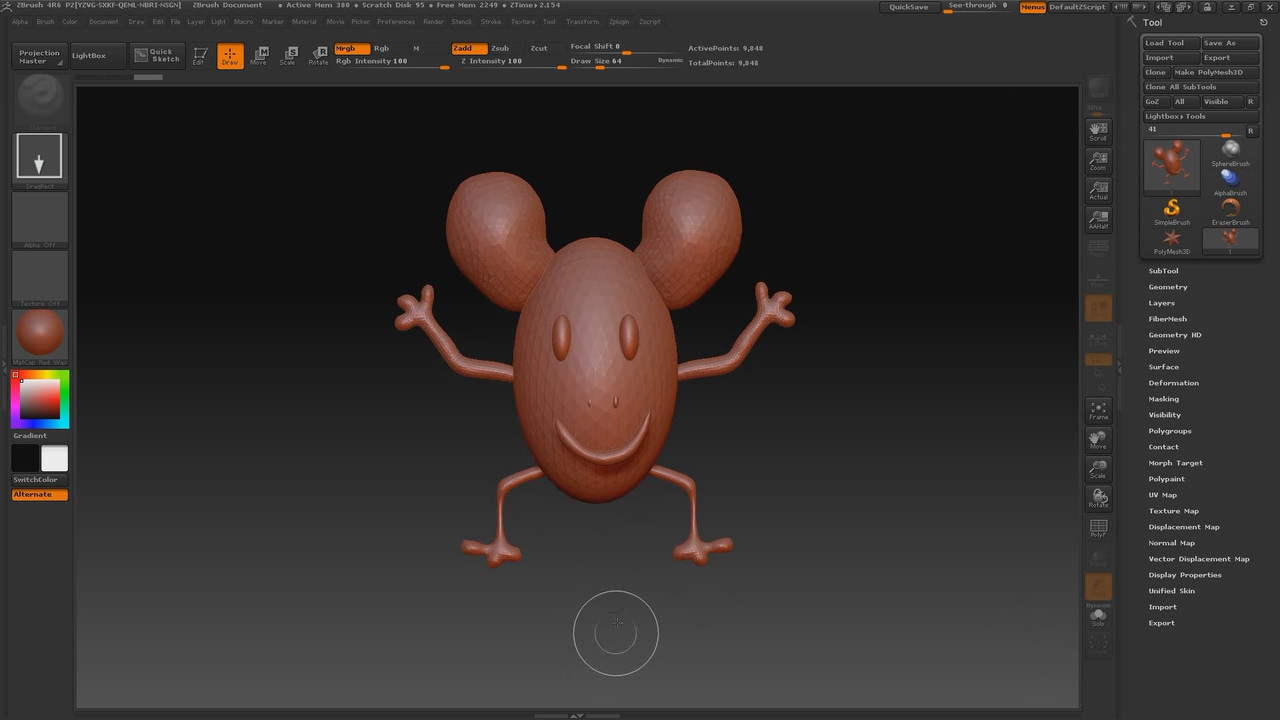Expand the Display Properties section
1280x720 pixels.
pos(1185,575)
